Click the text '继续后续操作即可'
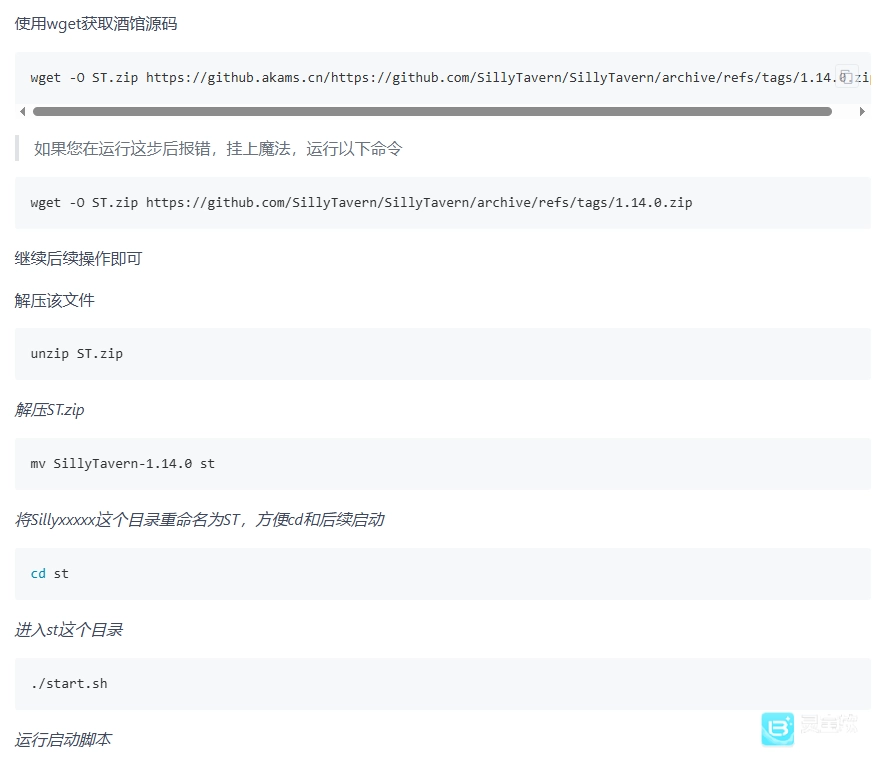Screen dimensions: 887x758 point(78,259)
